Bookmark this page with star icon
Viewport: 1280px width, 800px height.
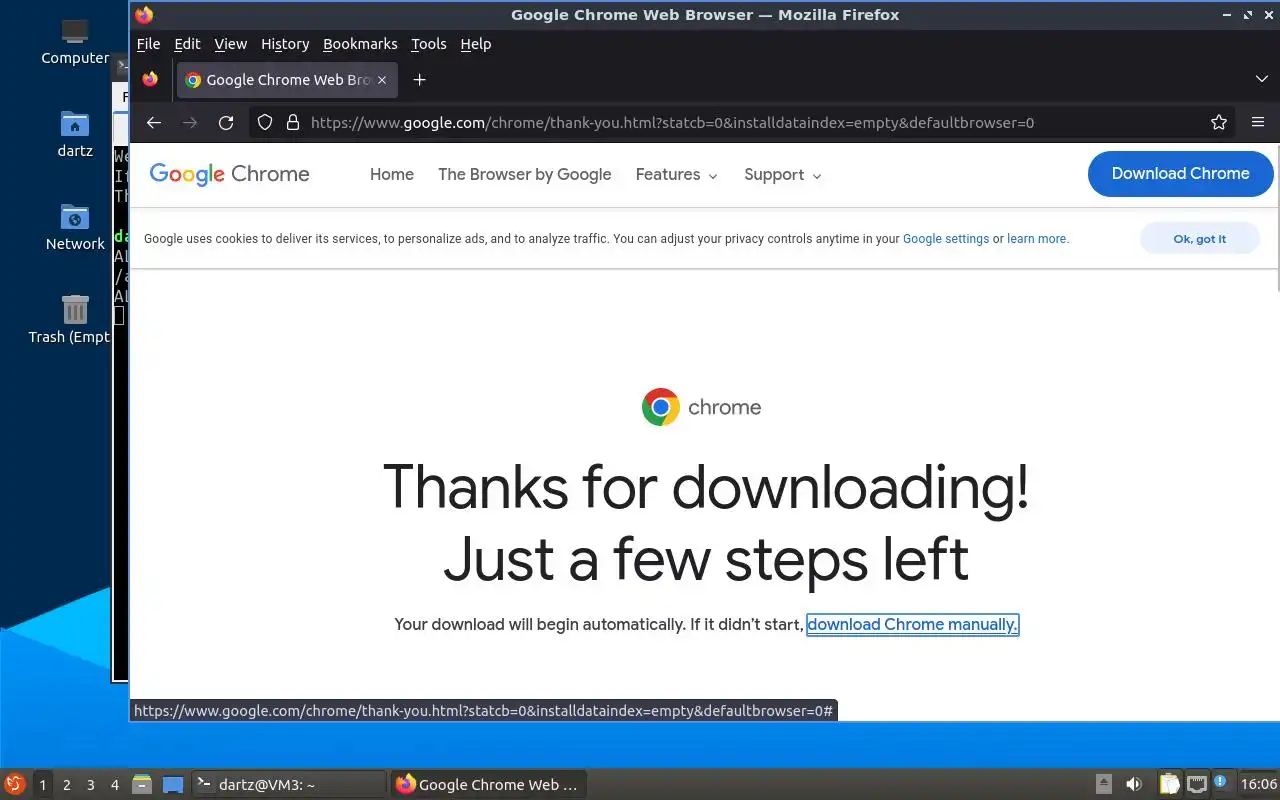point(1219,122)
